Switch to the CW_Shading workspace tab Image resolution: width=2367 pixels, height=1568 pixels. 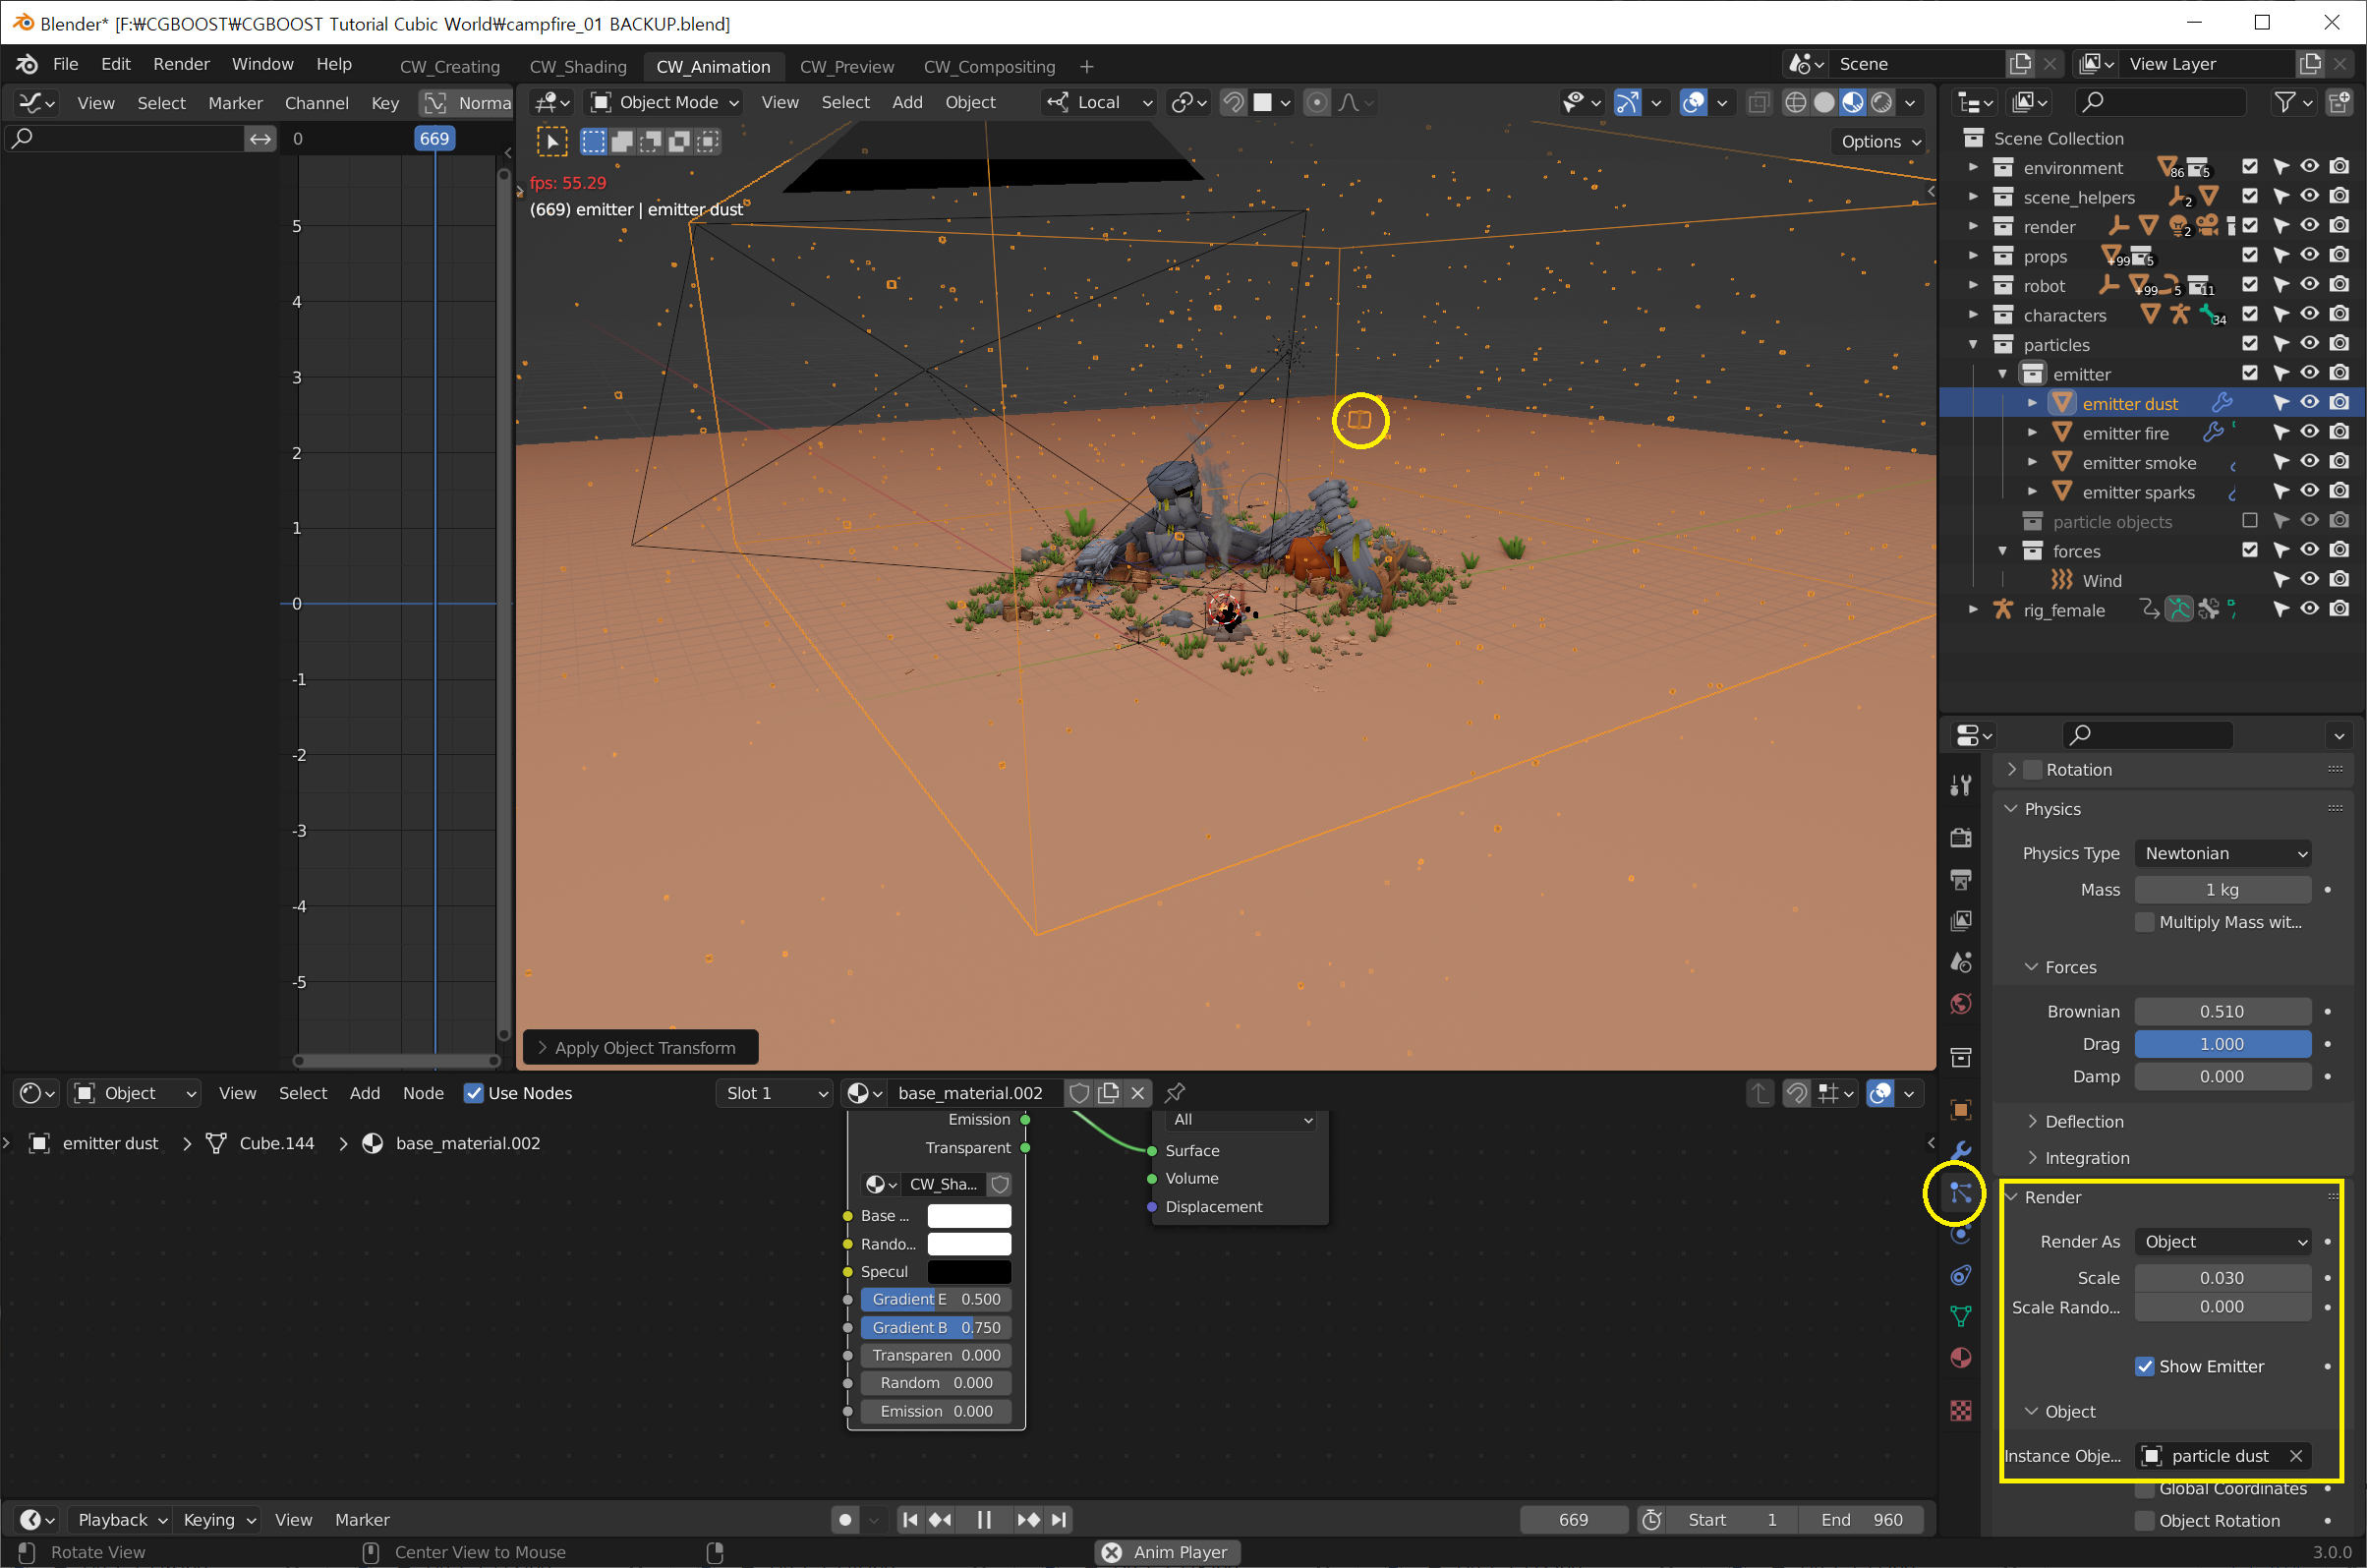(x=578, y=66)
